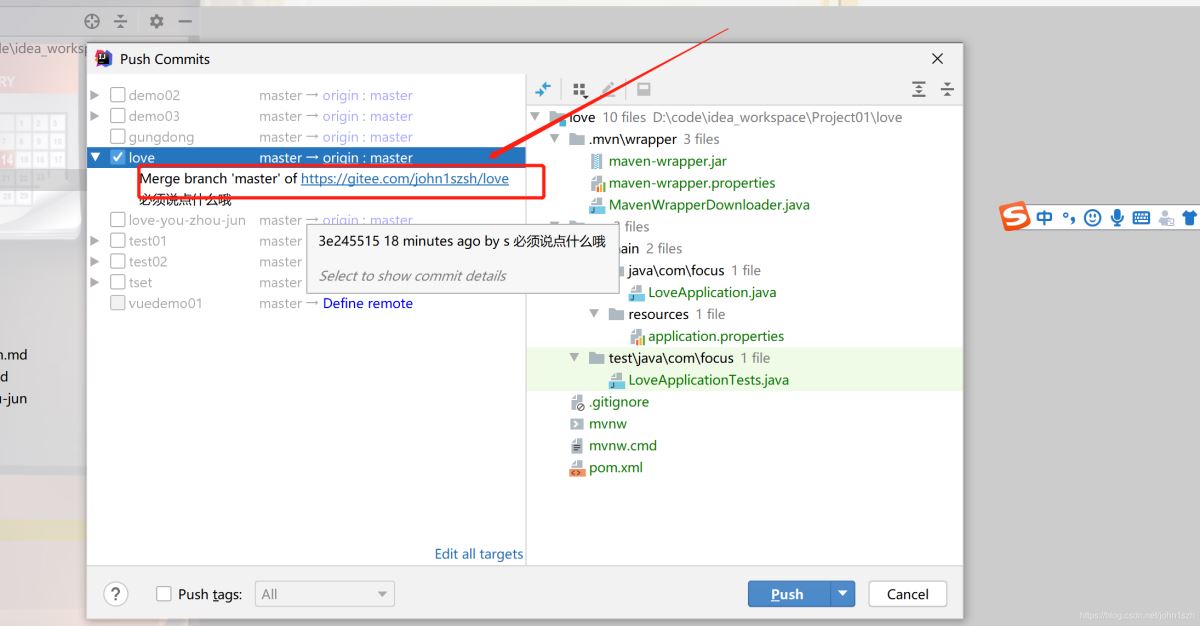Screen dimensions: 1200x626
Task: Click the Show Diff arrows icon in the file toolbar
Action: (543, 89)
